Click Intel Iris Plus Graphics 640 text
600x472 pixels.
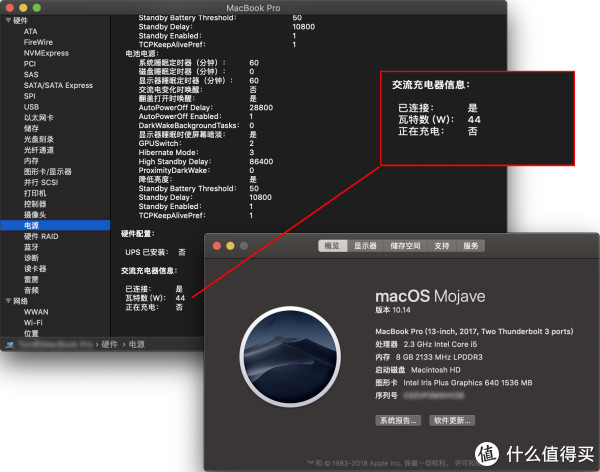click(468, 383)
